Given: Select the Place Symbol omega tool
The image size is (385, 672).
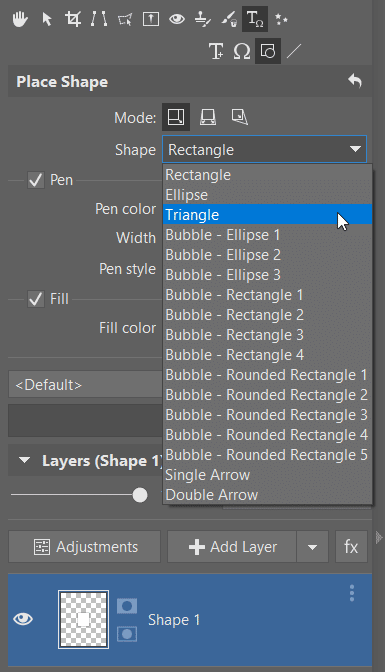Looking at the screenshot, I should click(x=242, y=51).
